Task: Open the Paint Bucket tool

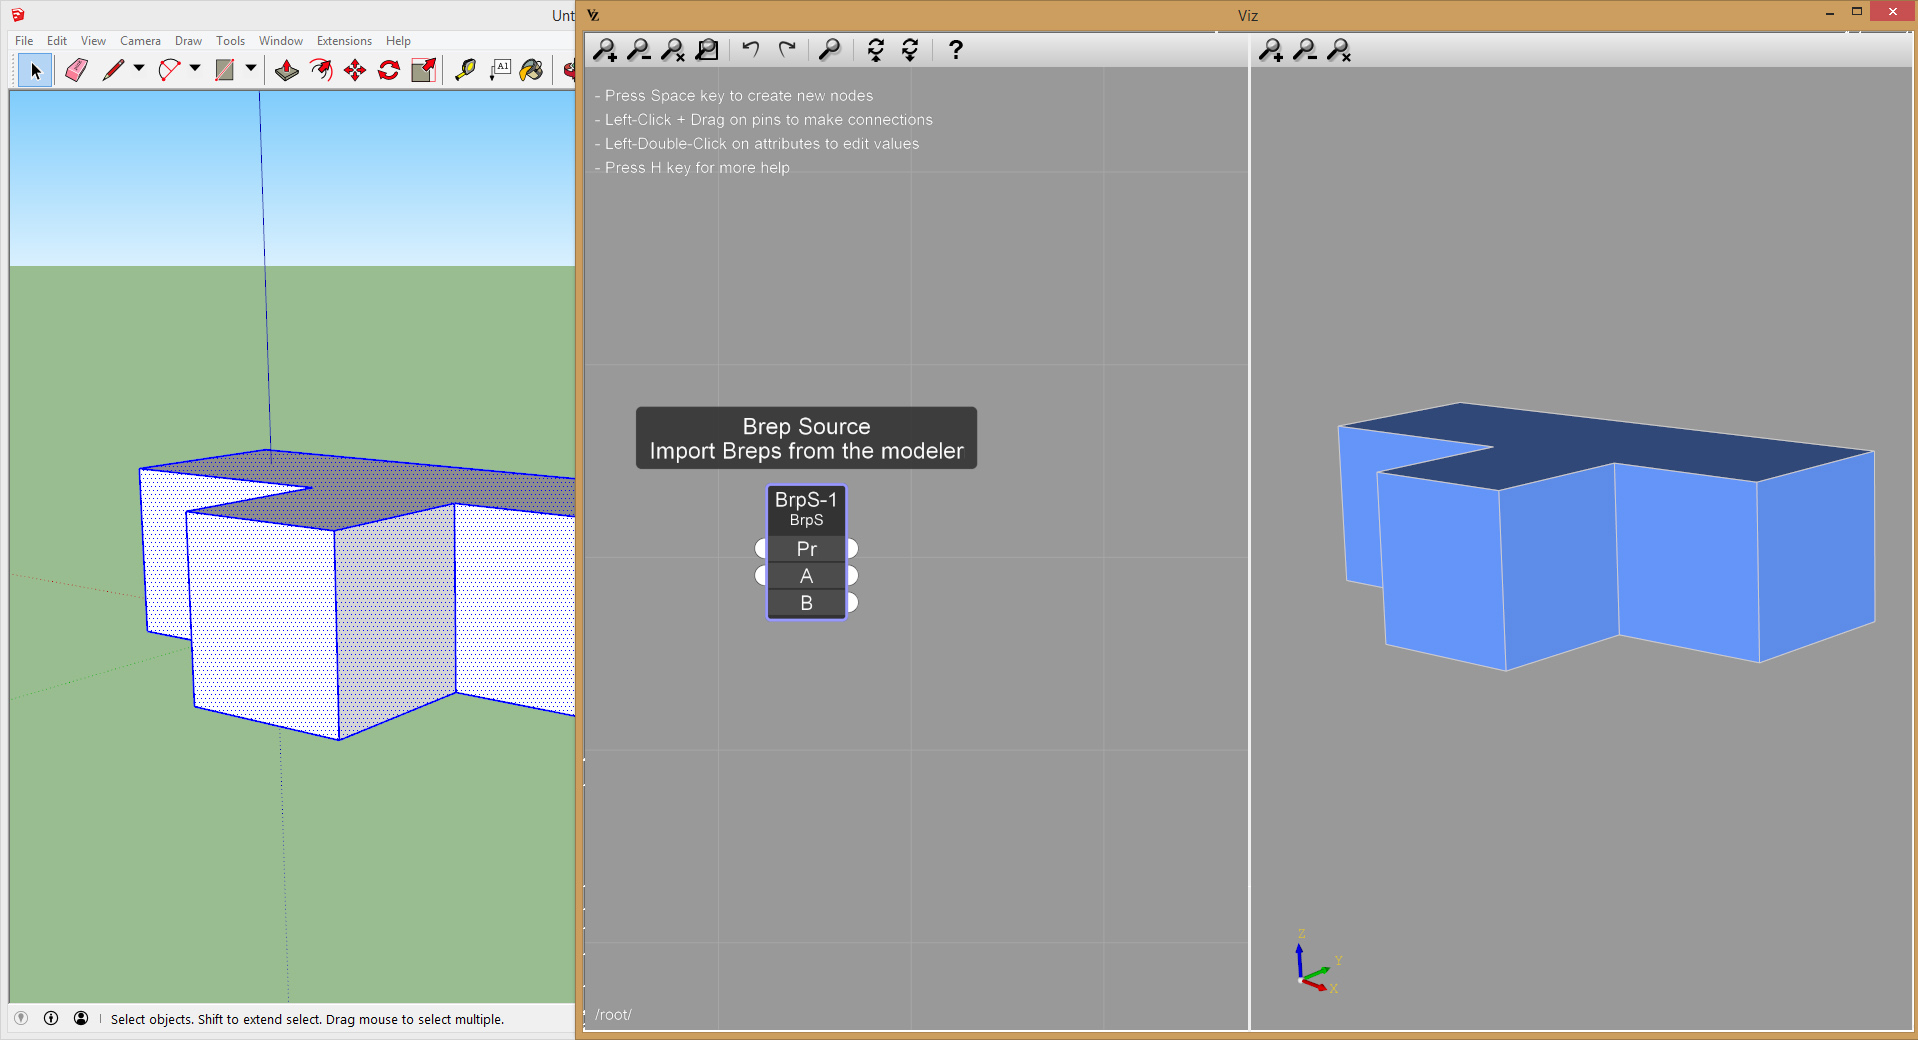Action: click(x=532, y=70)
